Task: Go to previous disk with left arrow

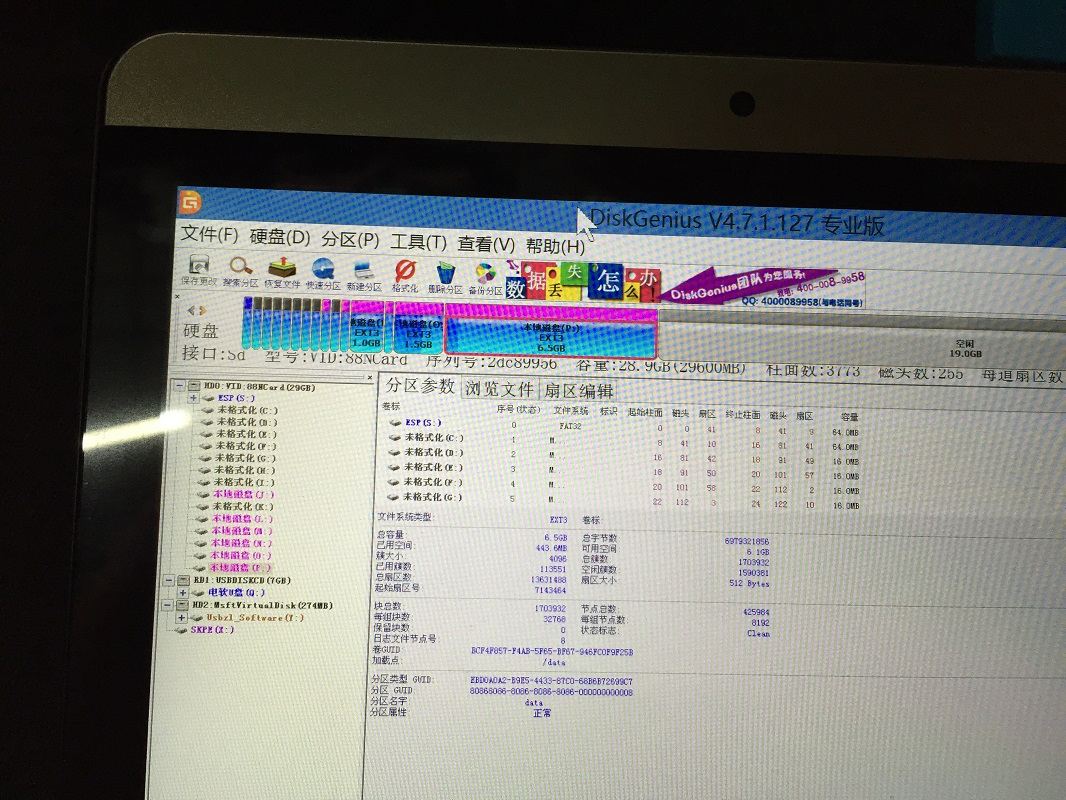Action: coord(191,310)
